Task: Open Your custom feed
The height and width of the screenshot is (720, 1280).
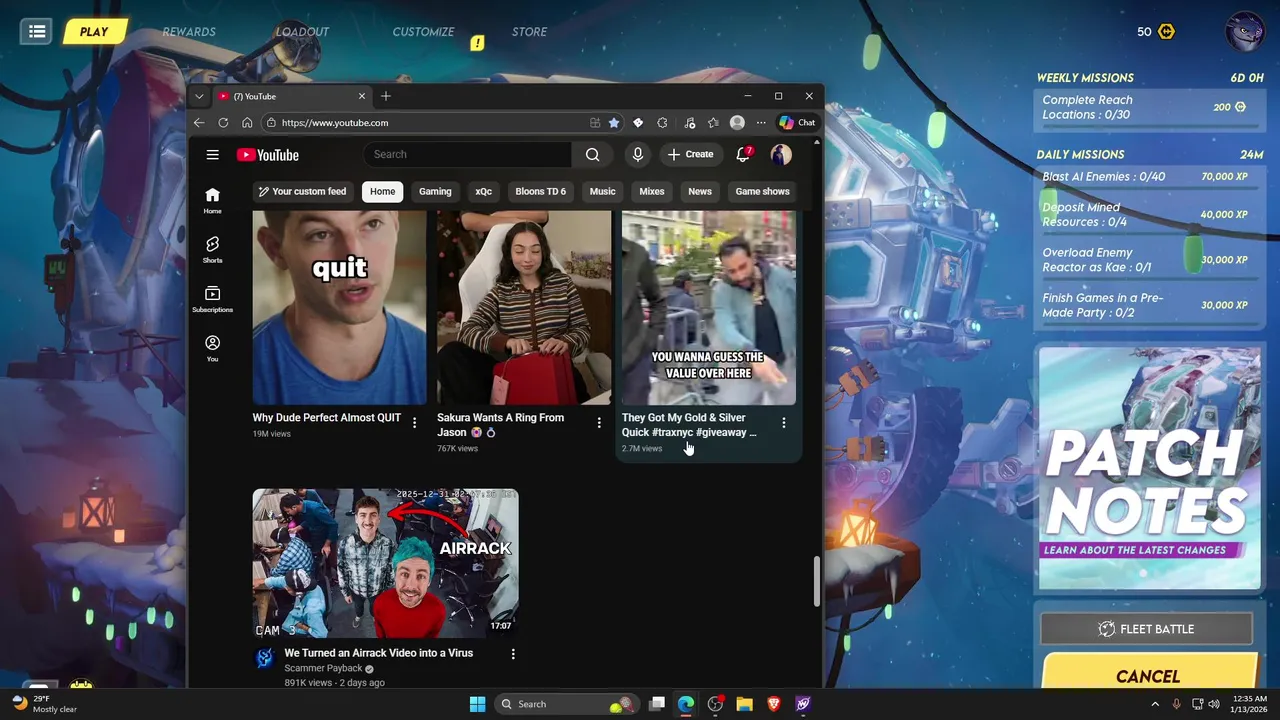Action: click(x=301, y=191)
